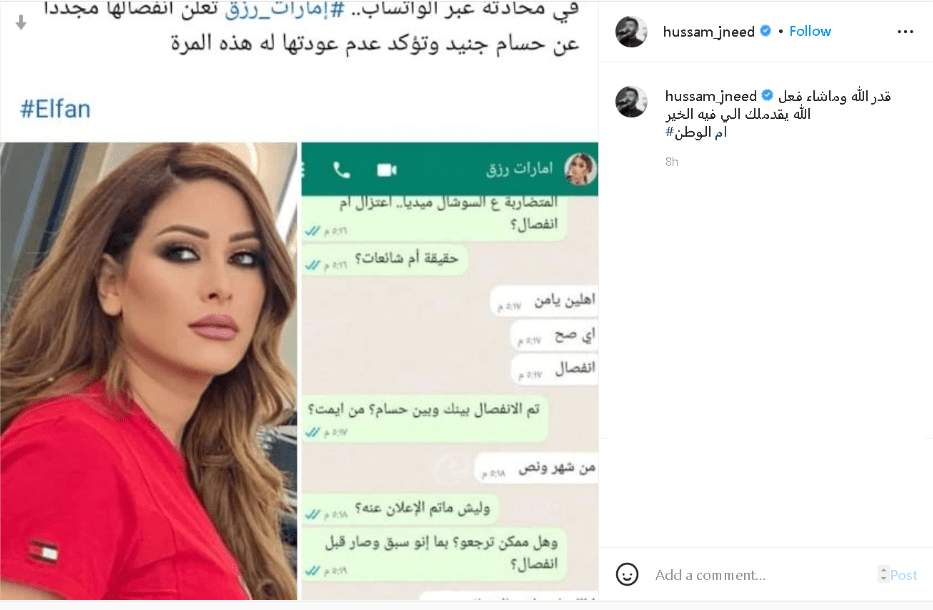Open the three-dots more options menu

[x=905, y=32]
